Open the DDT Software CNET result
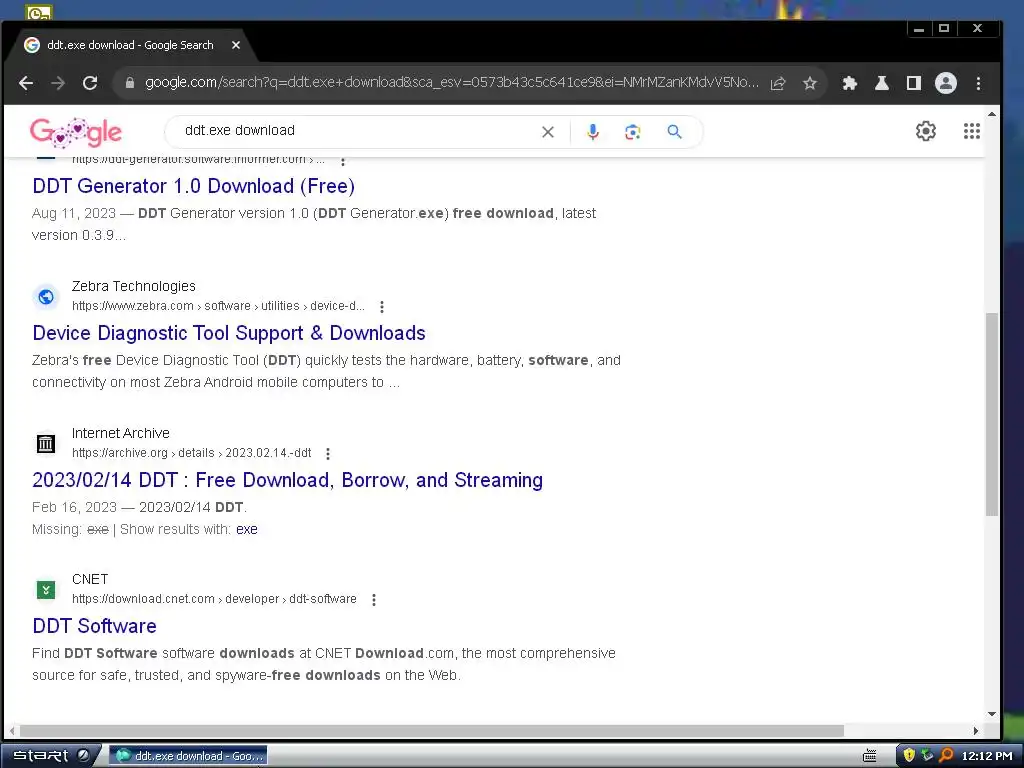 95,626
